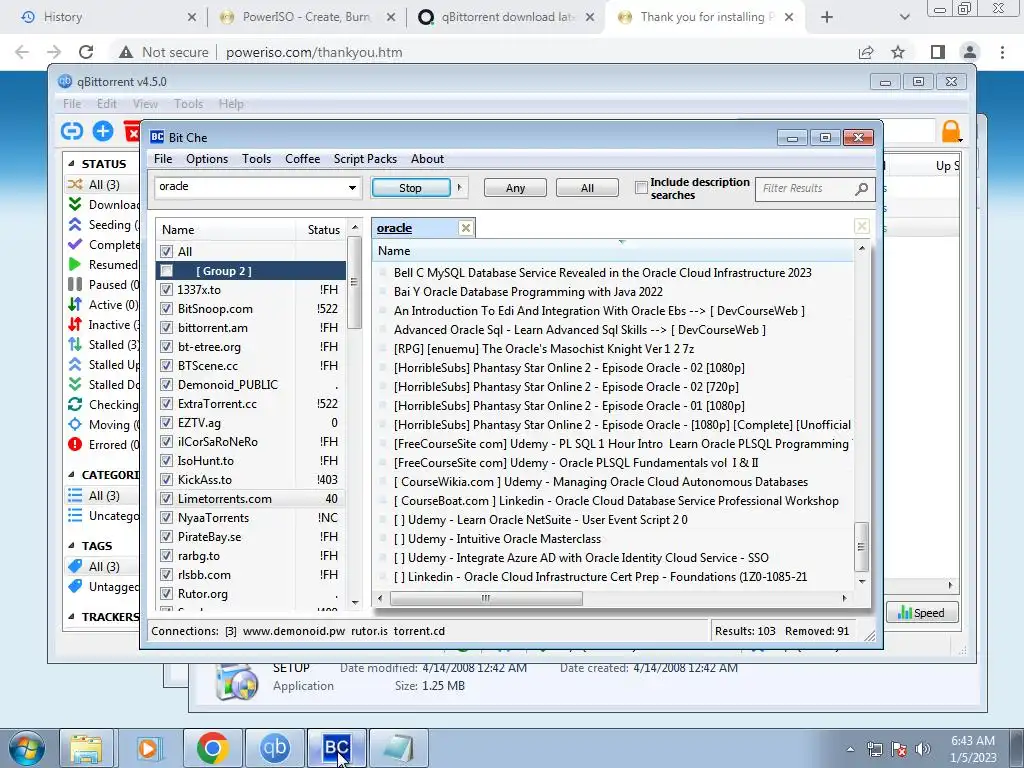Click the qBittorrent add torrent file plus icon

click(103, 131)
